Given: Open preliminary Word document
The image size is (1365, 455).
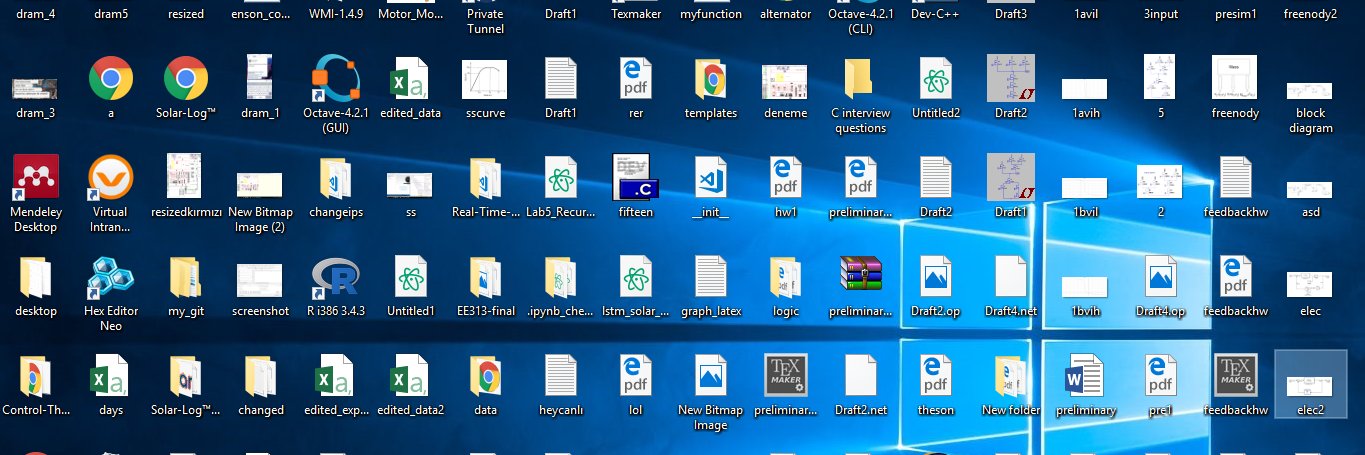Looking at the screenshot, I should (x=1086, y=377).
